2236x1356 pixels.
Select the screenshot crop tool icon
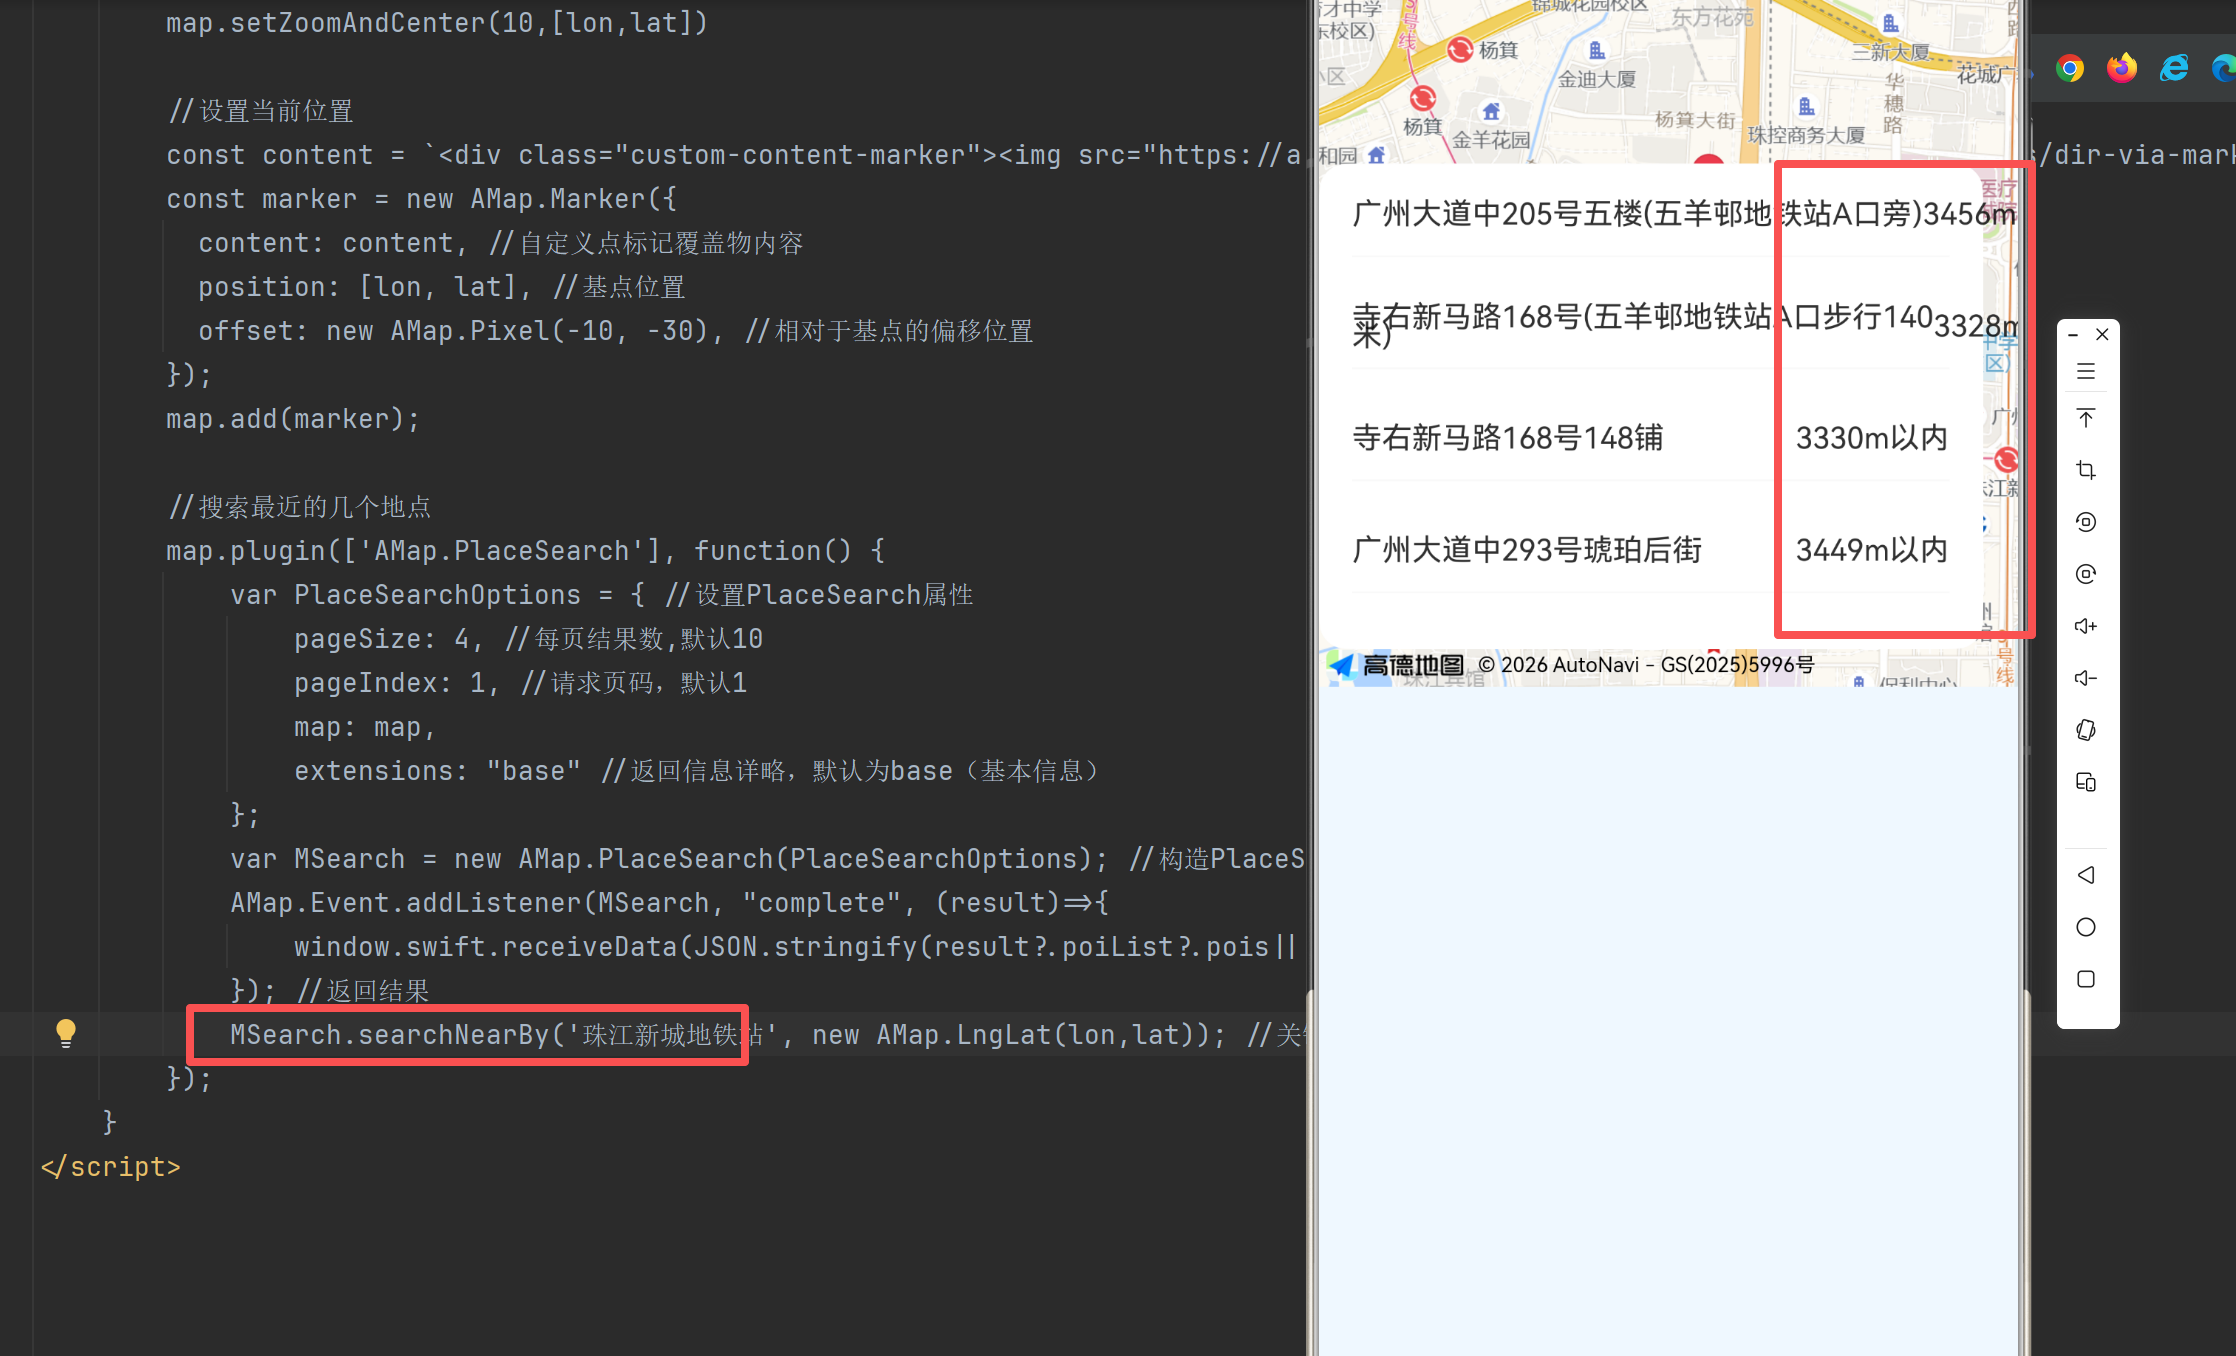(2086, 470)
